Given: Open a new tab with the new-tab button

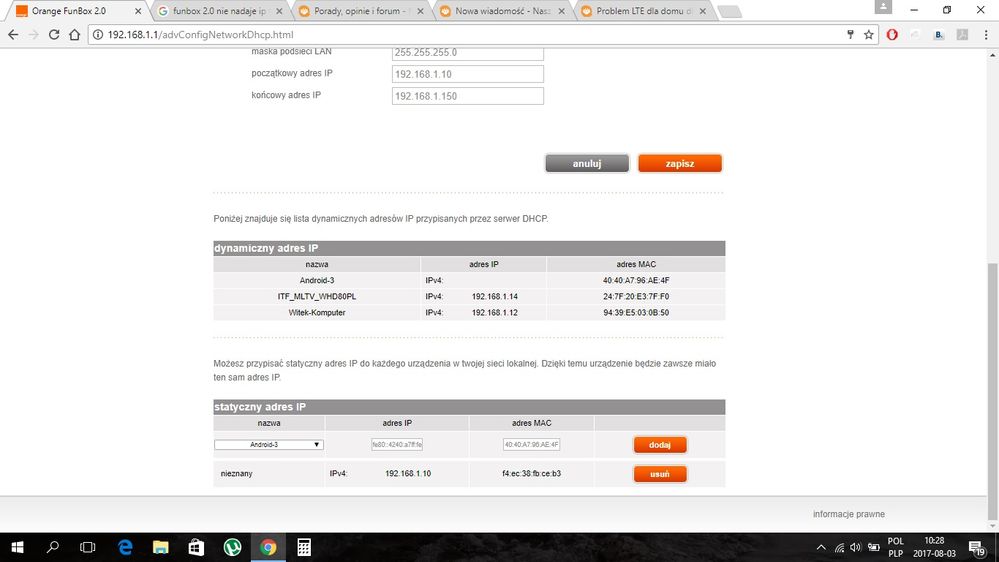Looking at the screenshot, I should pos(729,11).
